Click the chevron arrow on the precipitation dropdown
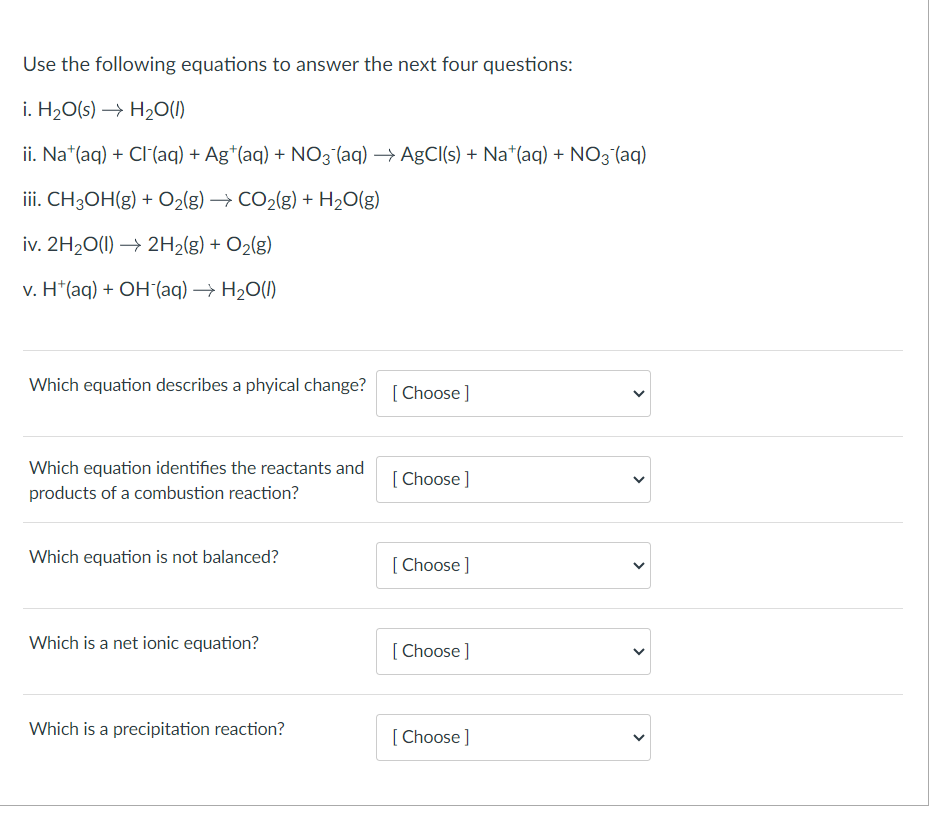Viewport: 937px width, 814px height. (x=638, y=737)
